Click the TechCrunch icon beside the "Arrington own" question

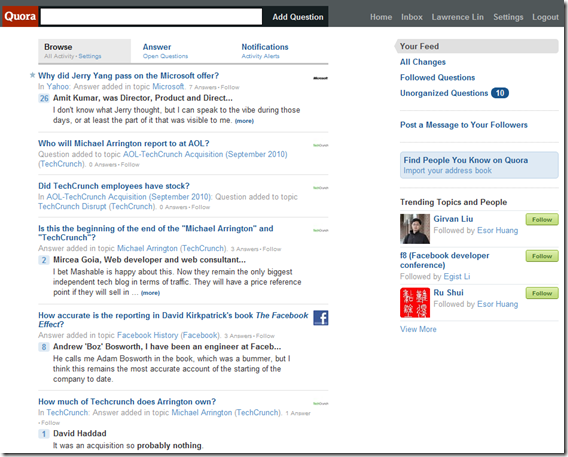click(321, 403)
